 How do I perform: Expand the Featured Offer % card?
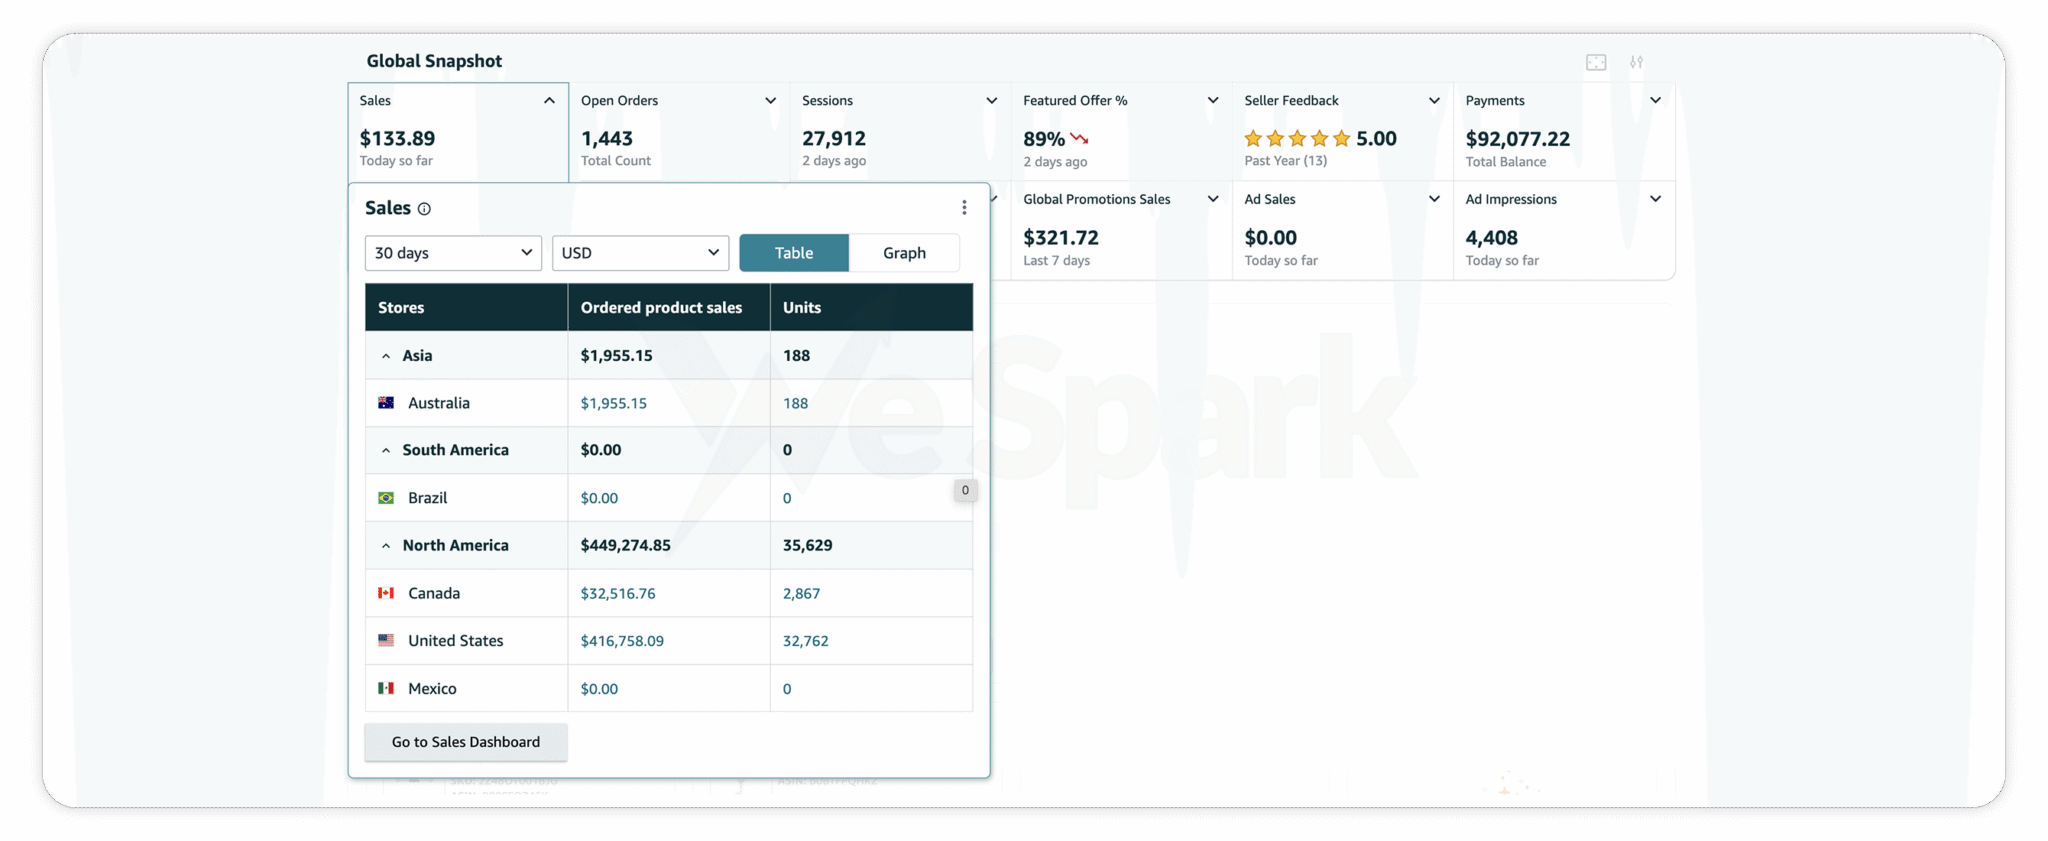(x=1212, y=101)
